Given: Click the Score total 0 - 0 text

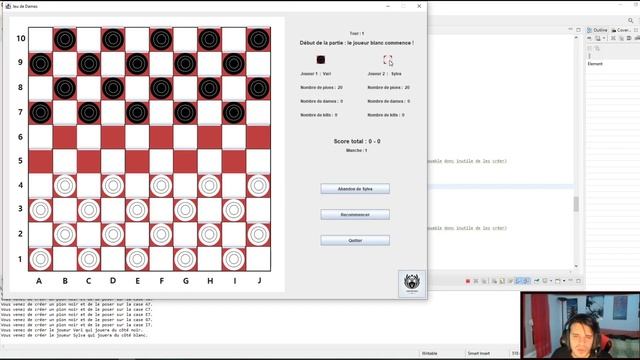Looking at the screenshot, I should point(357,141).
